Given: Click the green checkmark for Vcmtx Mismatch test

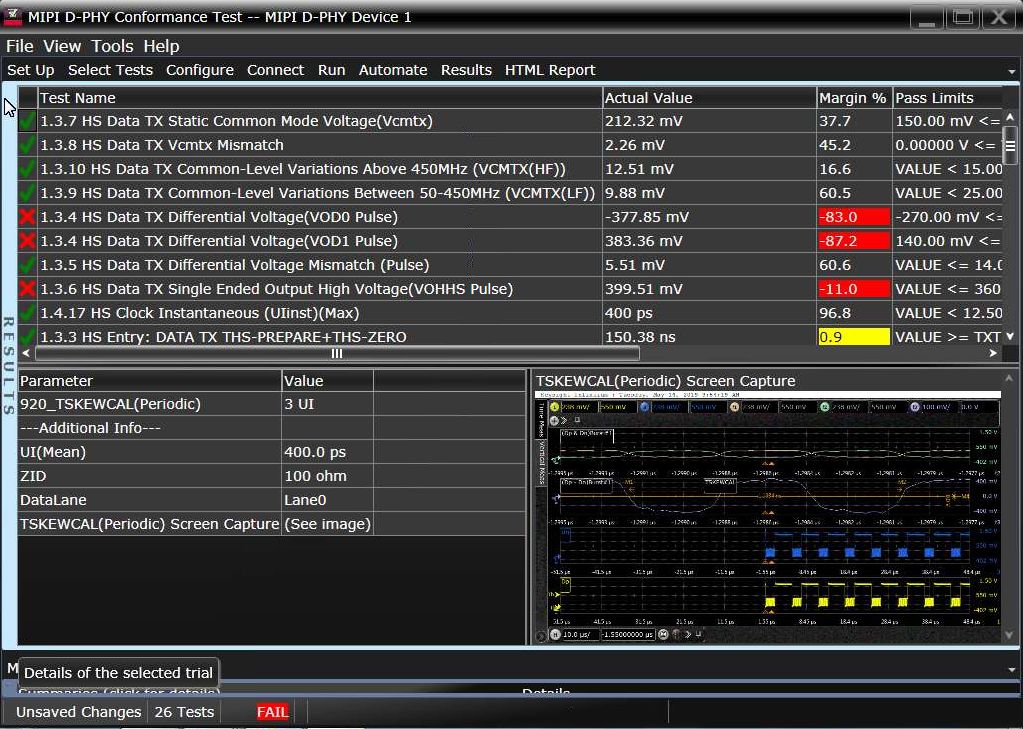Looking at the screenshot, I should 27,145.
